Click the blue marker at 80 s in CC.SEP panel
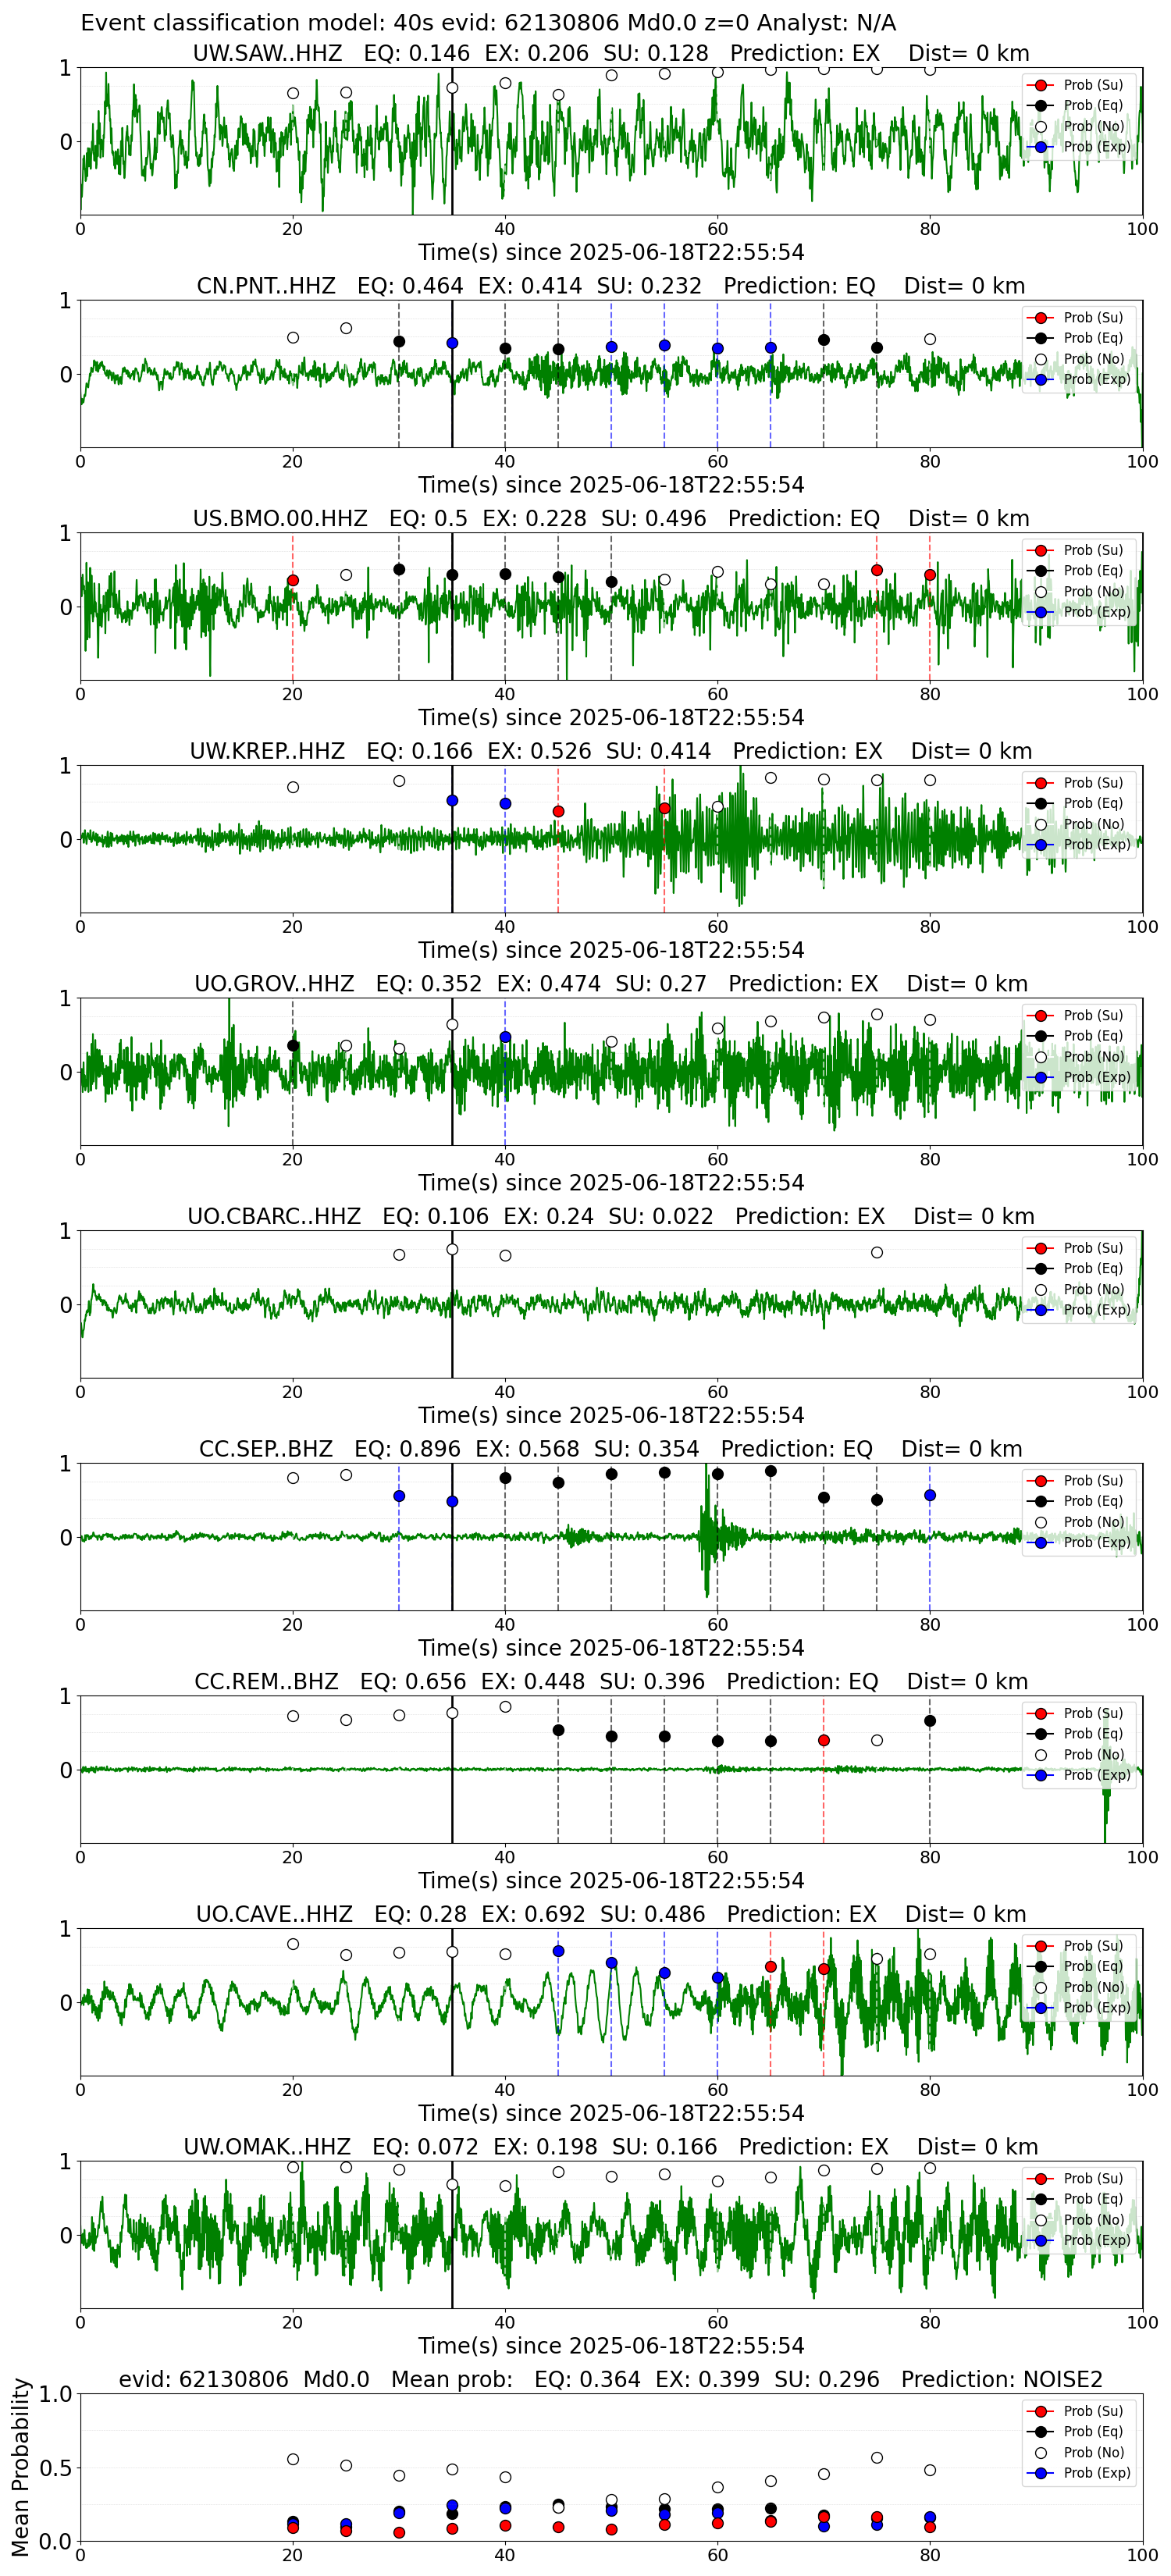Image resolution: width=1171 pixels, height=2576 pixels. tap(930, 1495)
